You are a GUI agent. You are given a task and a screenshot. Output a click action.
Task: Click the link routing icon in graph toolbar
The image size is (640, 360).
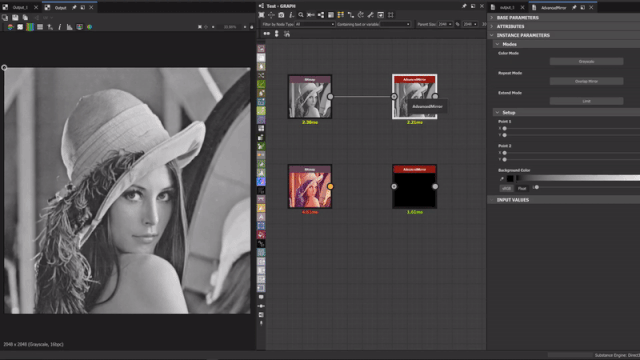click(x=351, y=15)
